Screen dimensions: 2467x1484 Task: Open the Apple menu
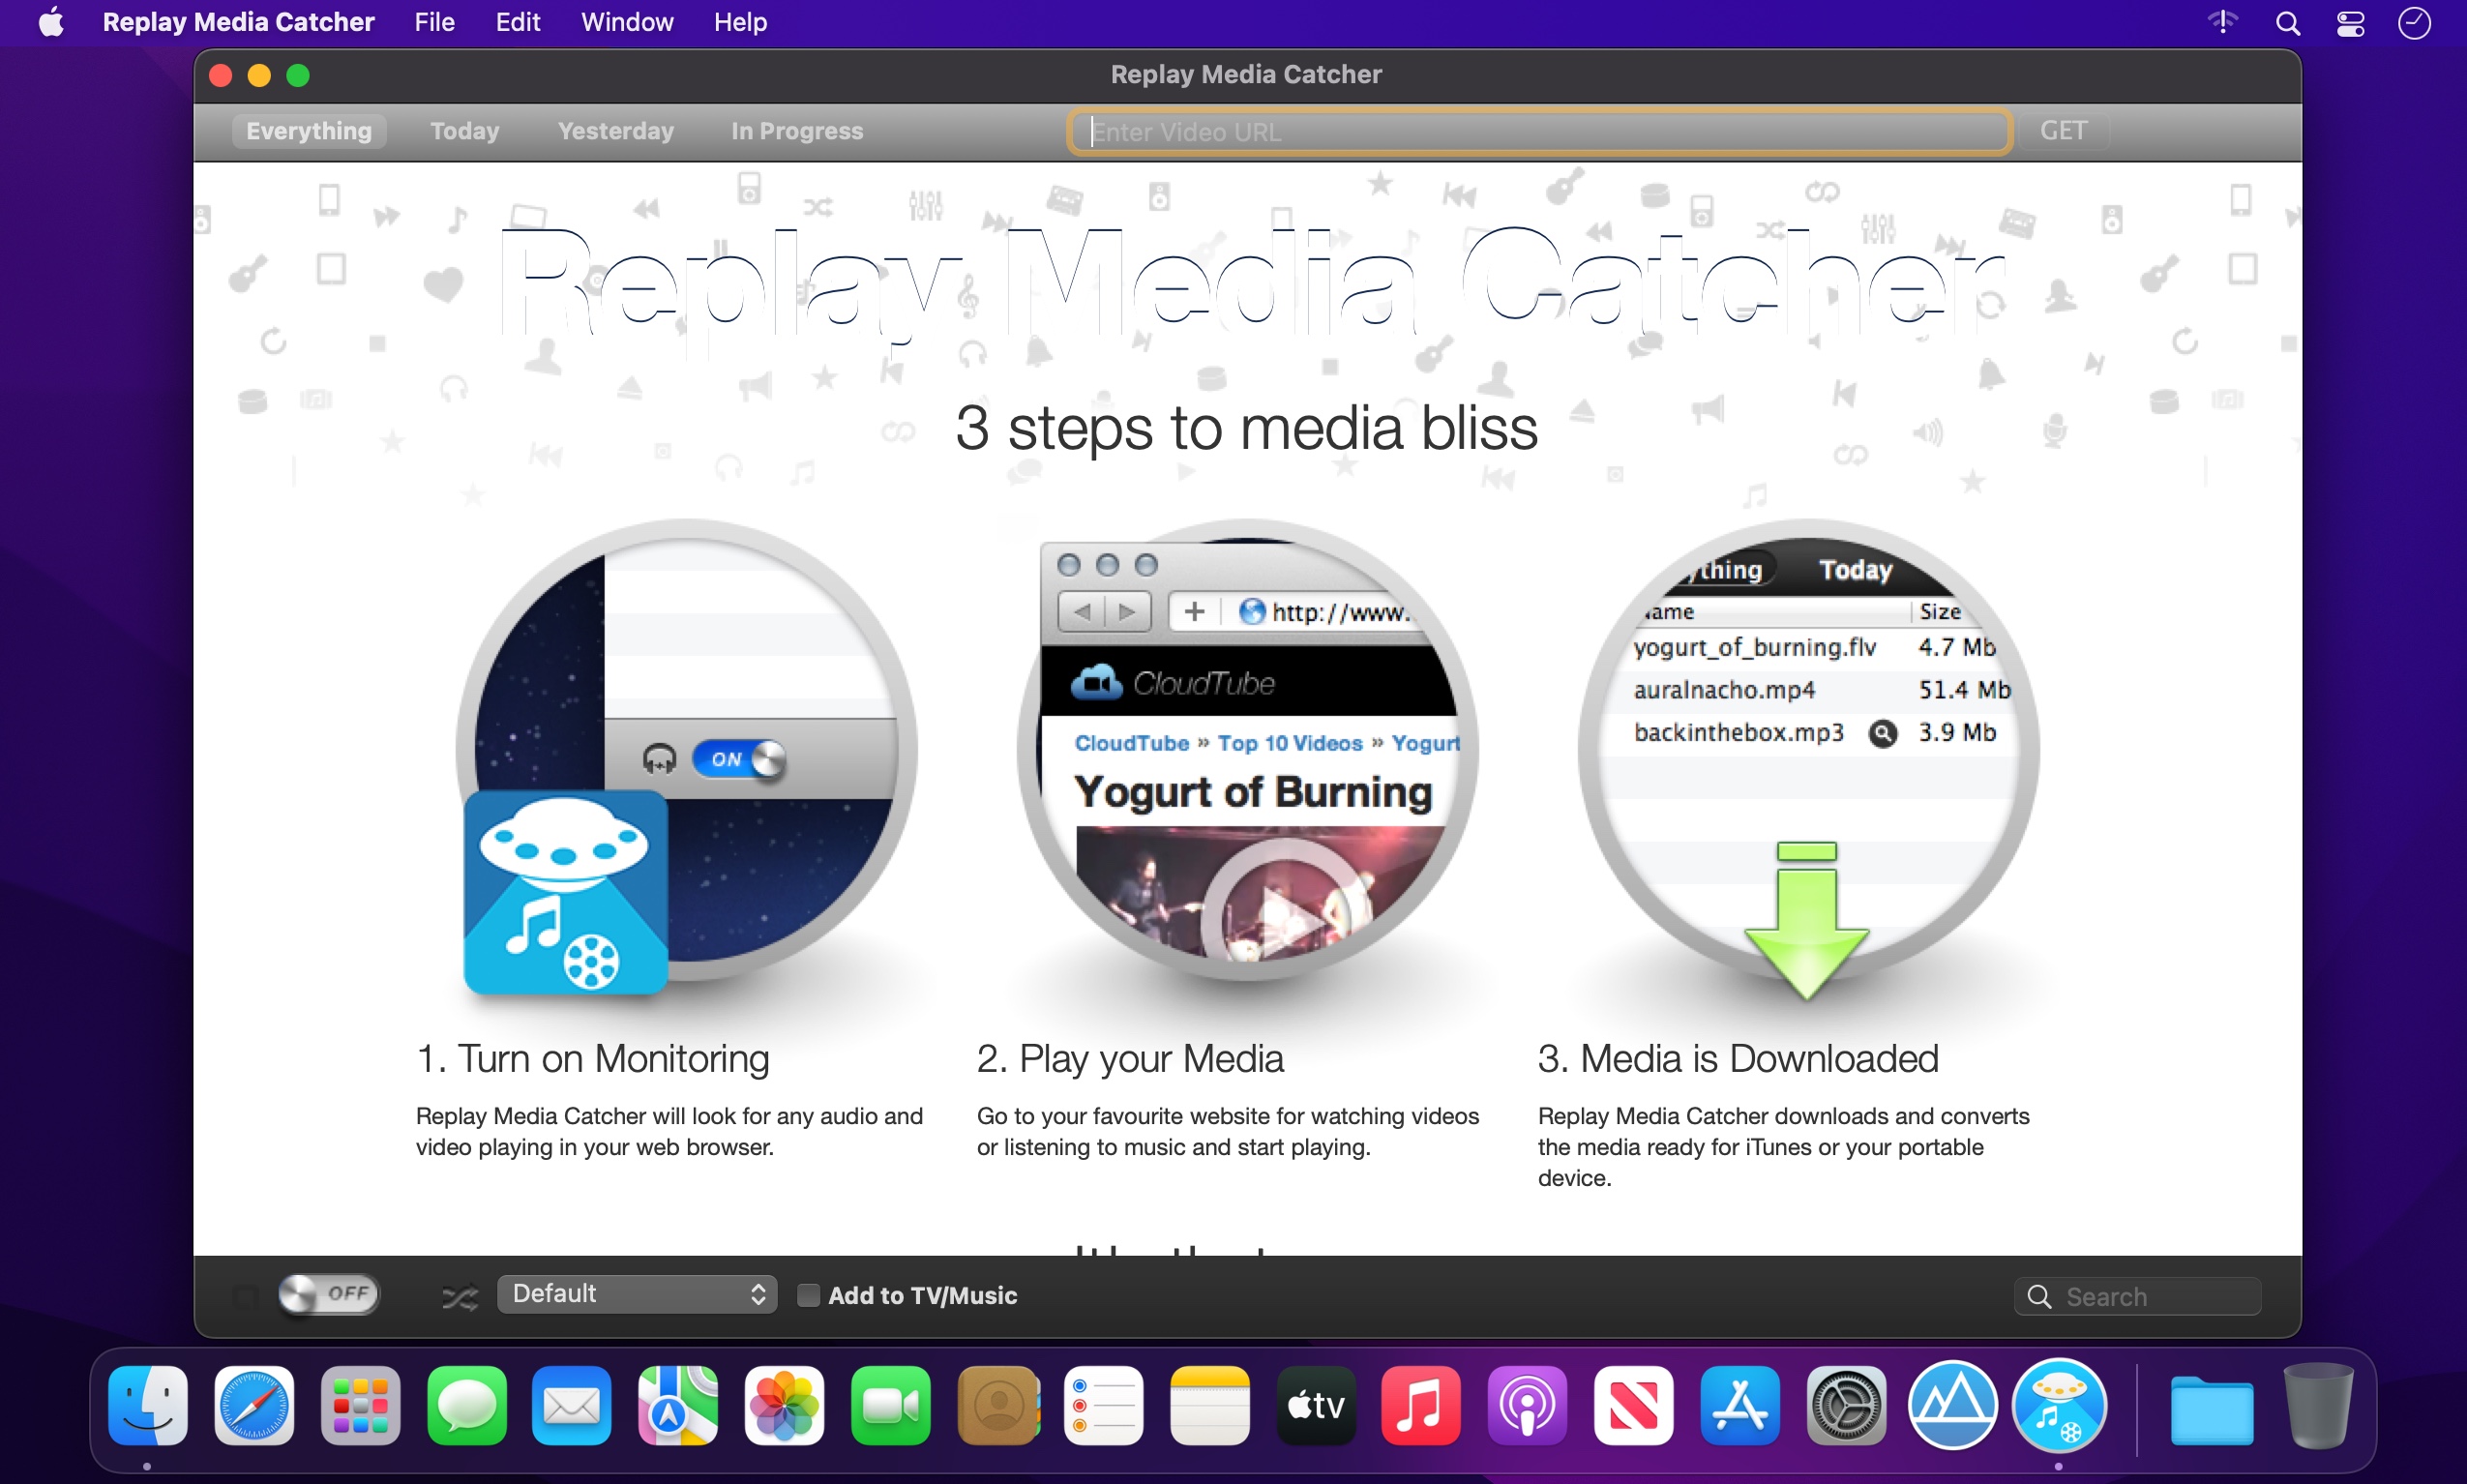coord(51,22)
